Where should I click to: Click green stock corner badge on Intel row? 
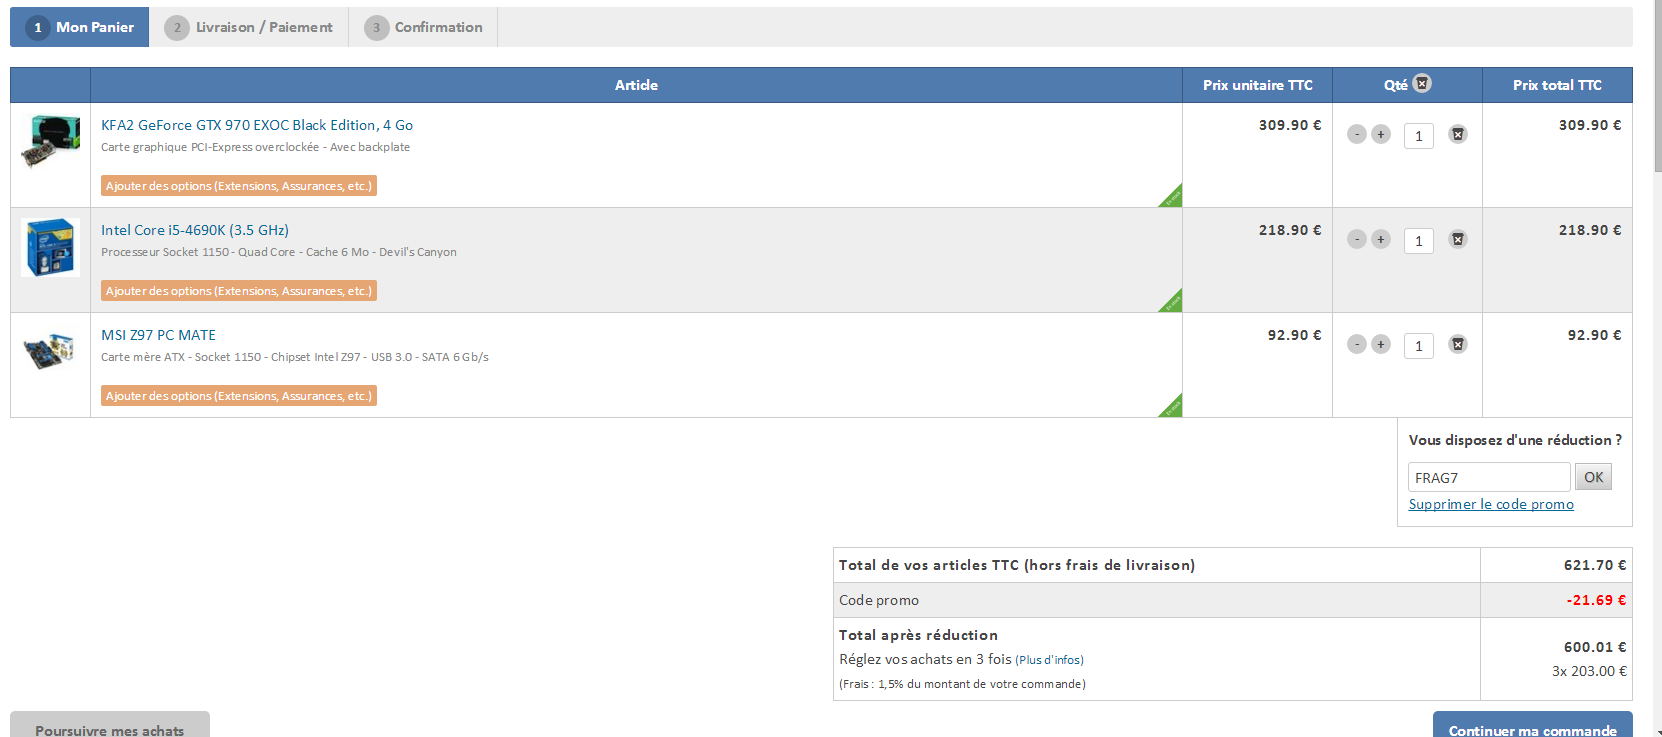tap(1172, 302)
